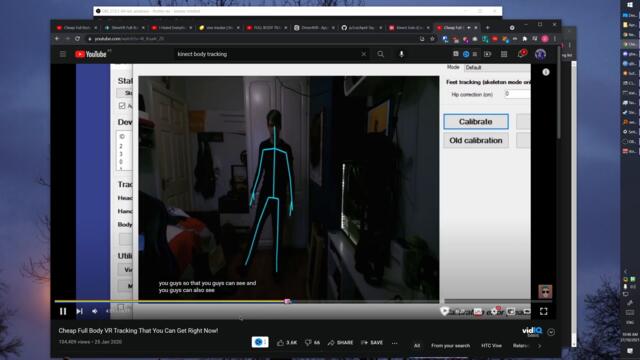Click the taskbar clock
The height and width of the screenshot is (360, 640).
pos(630,337)
